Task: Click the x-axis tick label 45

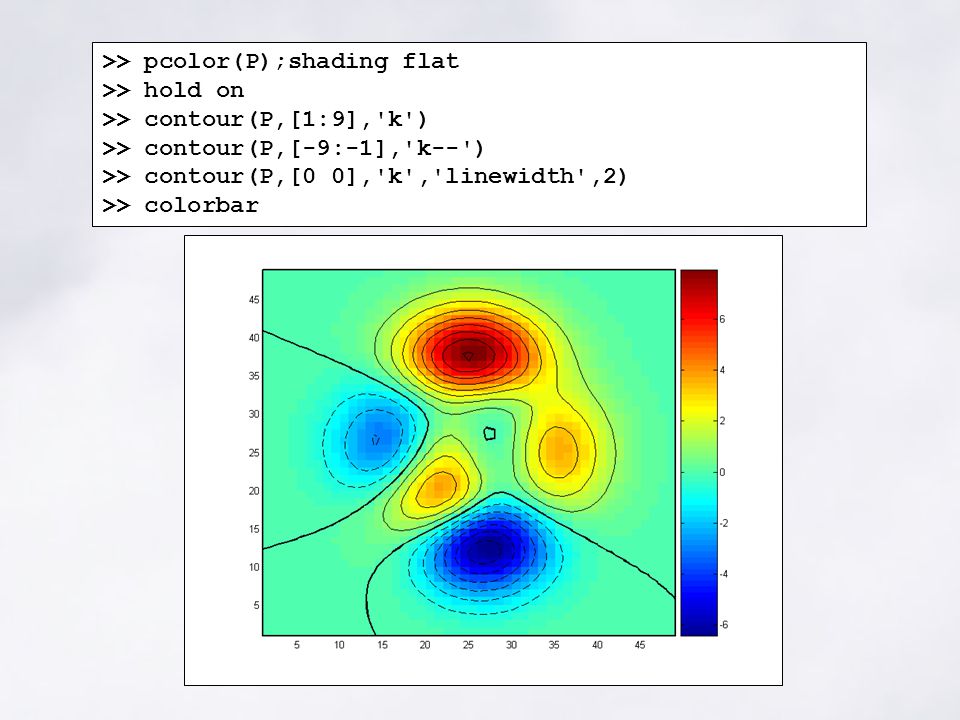Action: coord(640,645)
